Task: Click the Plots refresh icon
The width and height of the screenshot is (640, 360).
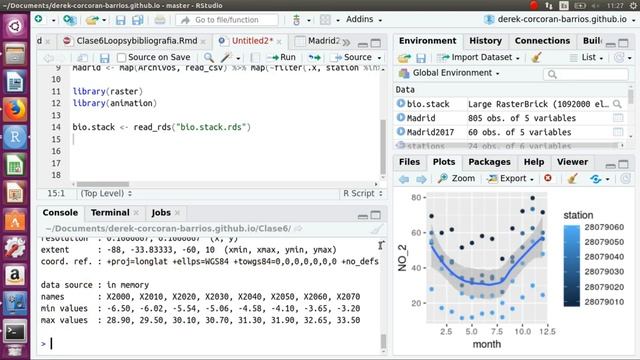Action: [x=596, y=179]
